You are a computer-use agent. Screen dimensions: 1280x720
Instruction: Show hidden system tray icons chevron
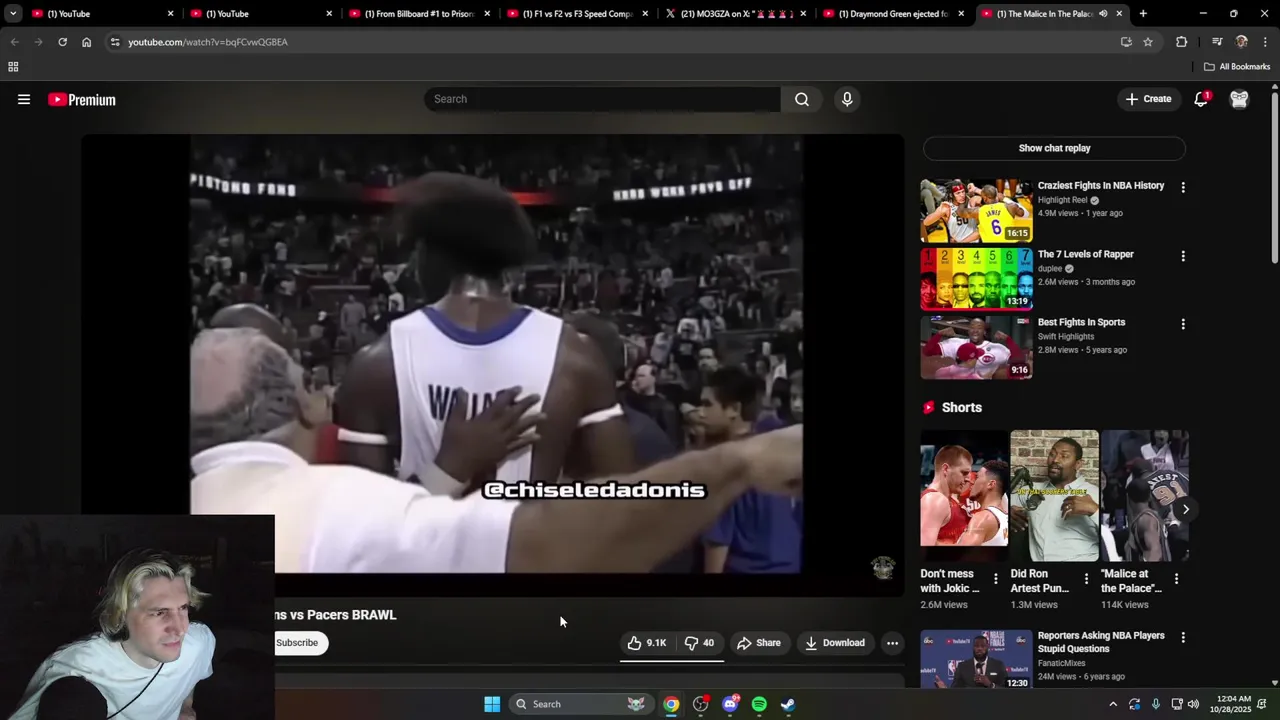click(1115, 704)
